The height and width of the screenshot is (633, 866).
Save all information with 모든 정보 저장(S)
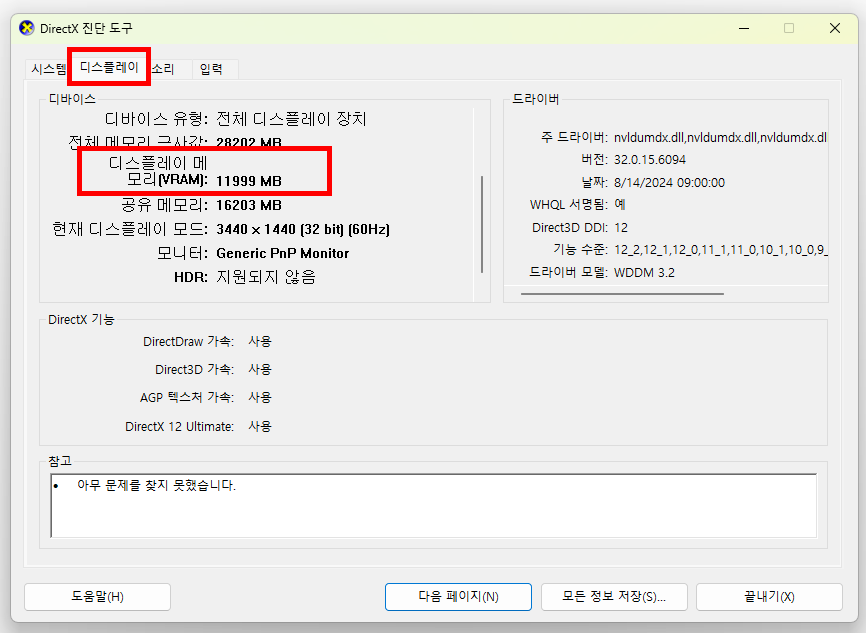[614, 597]
